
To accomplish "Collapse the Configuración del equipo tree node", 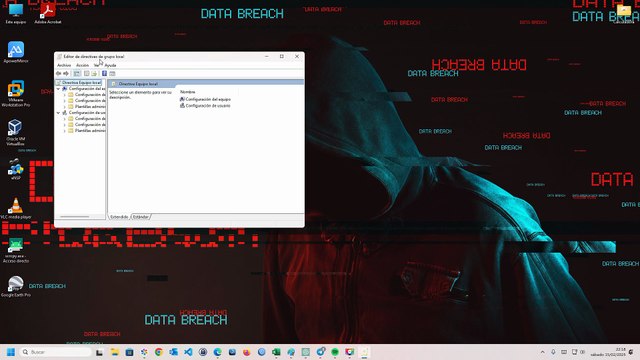I will [58, 89].
